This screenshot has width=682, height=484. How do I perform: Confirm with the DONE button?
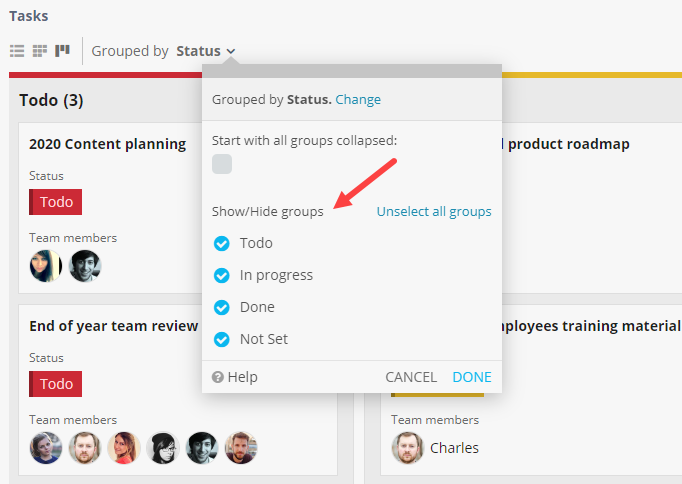[472, 377]
